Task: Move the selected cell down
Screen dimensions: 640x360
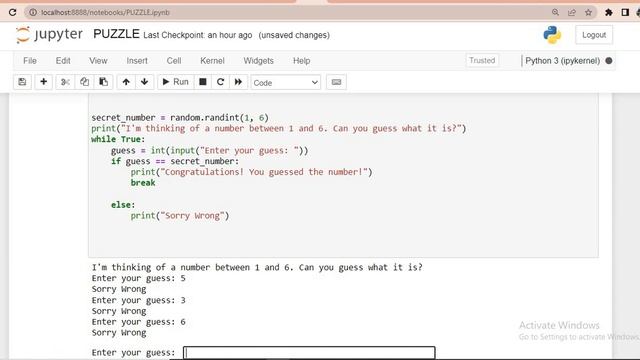Action: point(144,82)
